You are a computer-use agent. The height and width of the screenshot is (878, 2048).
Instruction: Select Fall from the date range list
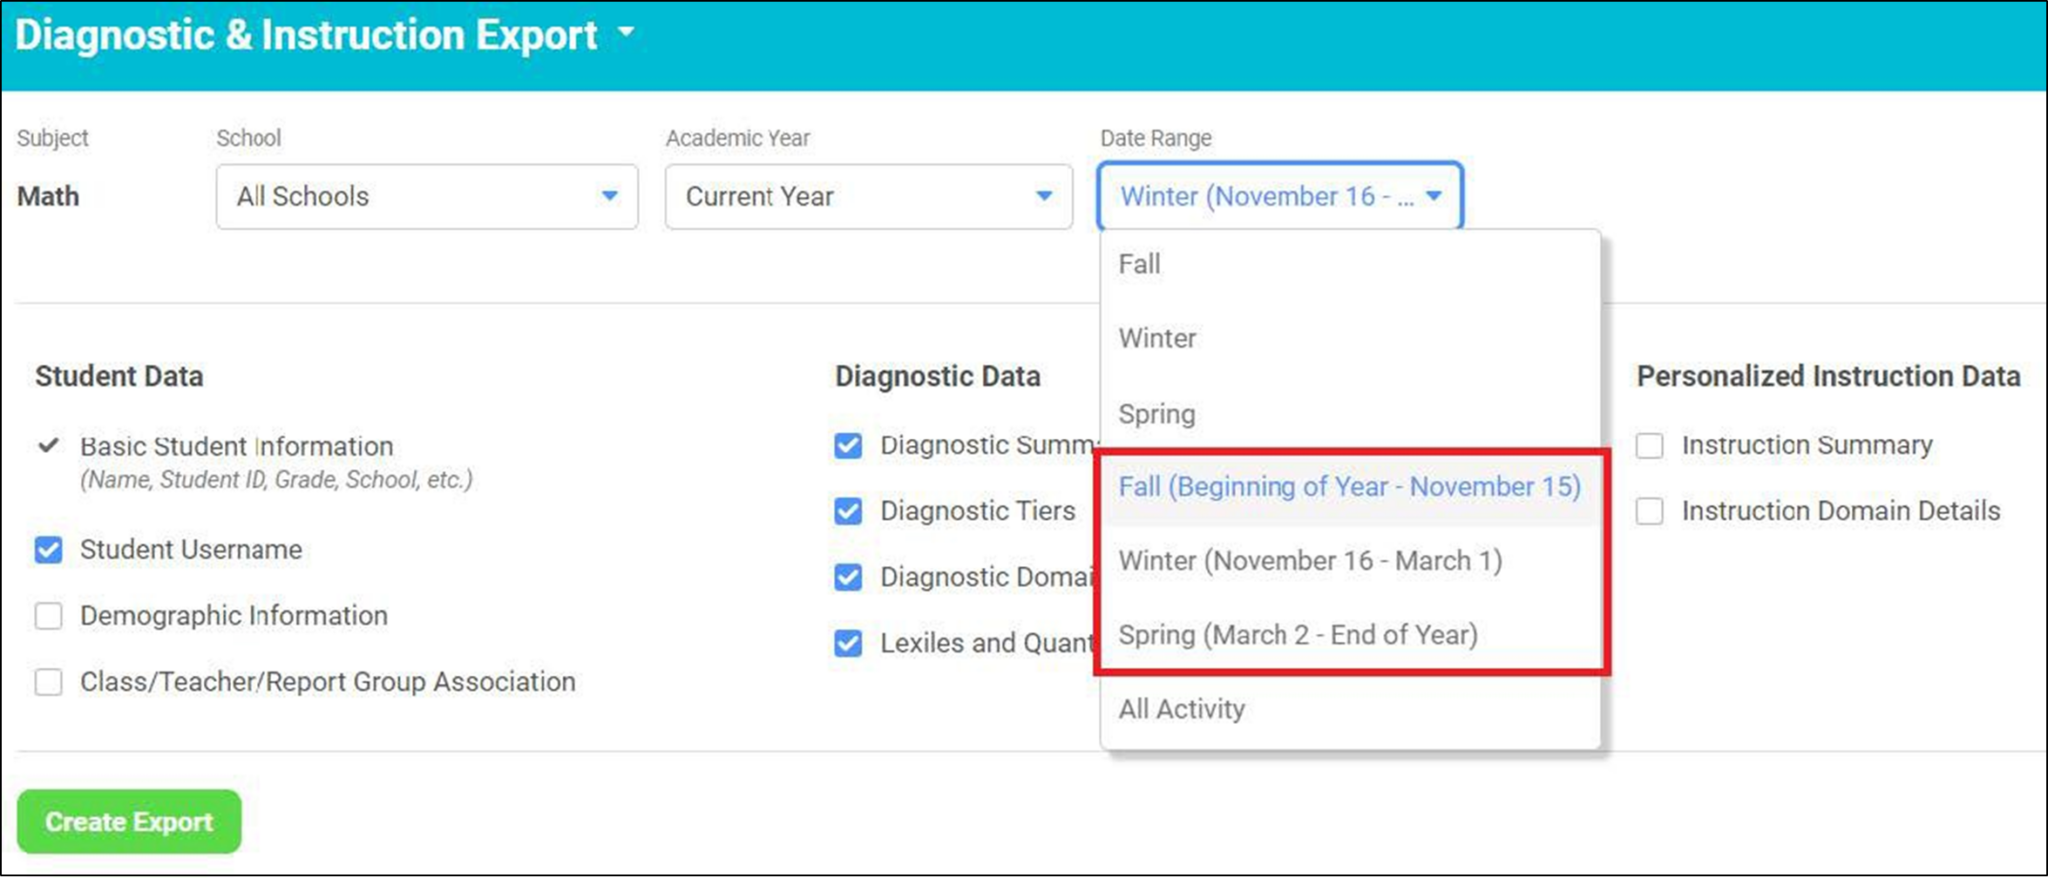1140,265
